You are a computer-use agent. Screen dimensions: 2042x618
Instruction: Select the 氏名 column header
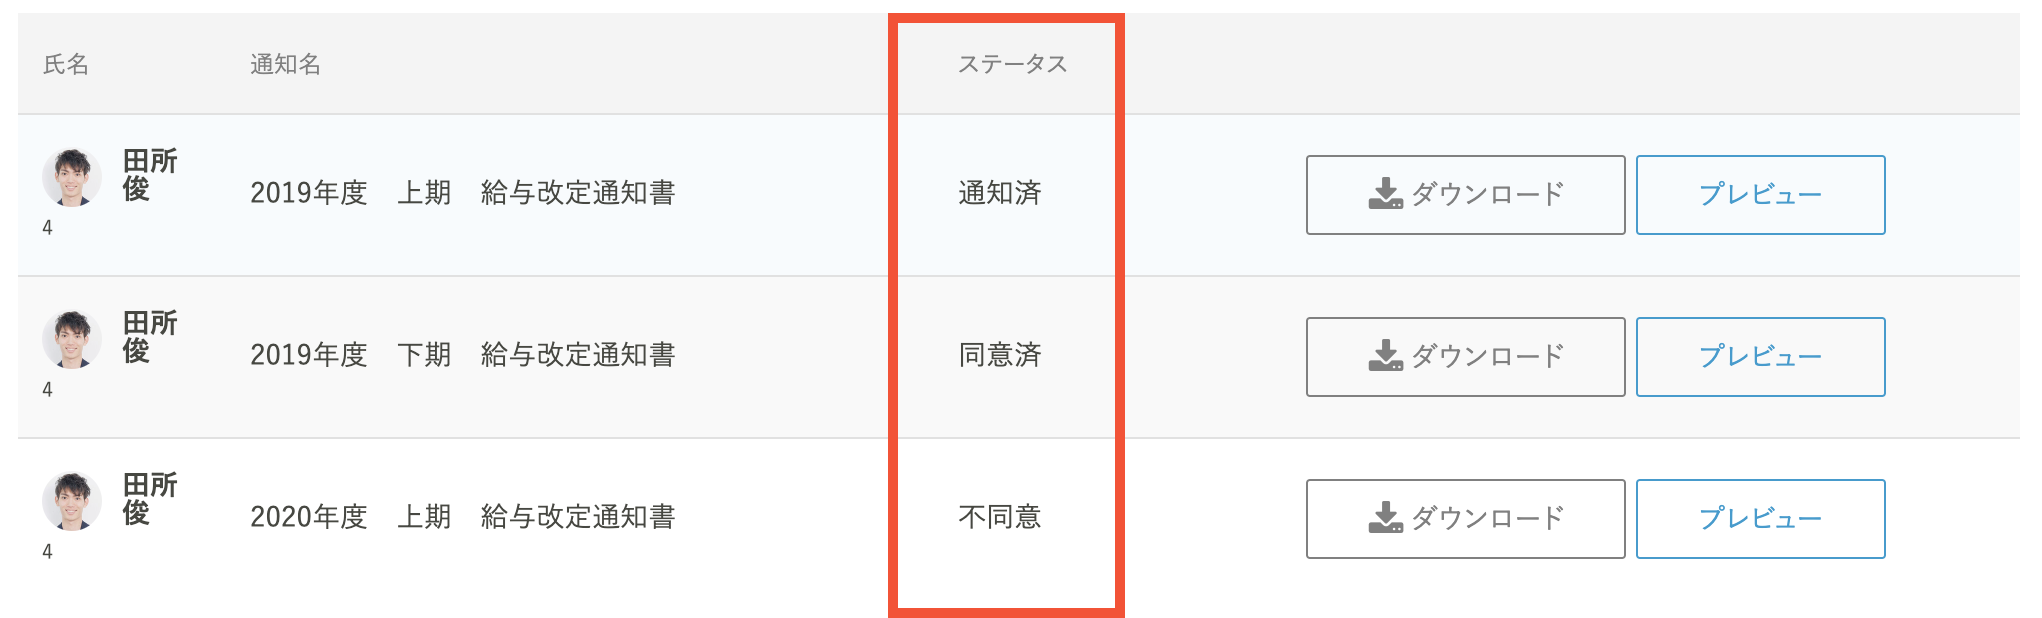(66, 64)
